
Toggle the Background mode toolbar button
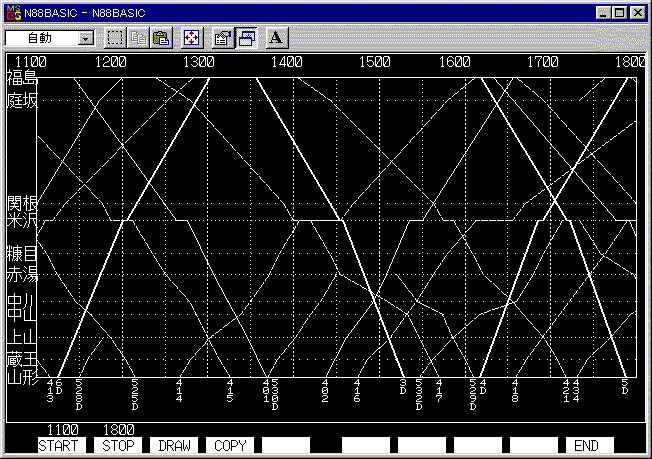point(246,38)
